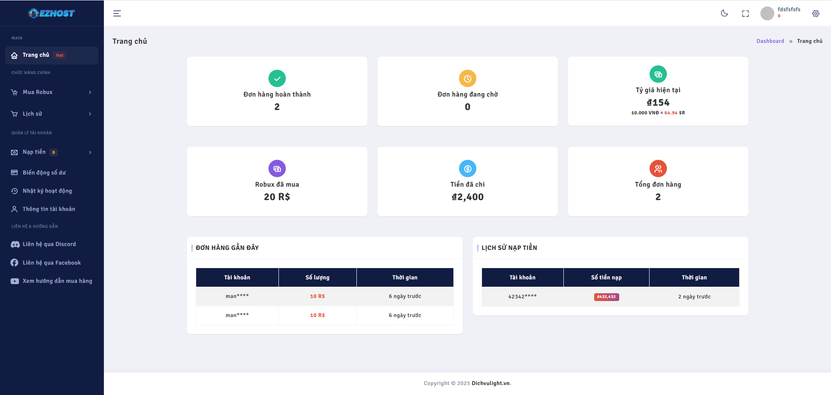
Task: Click the green completed orders checkmark icon
Action: click(277, 78)
